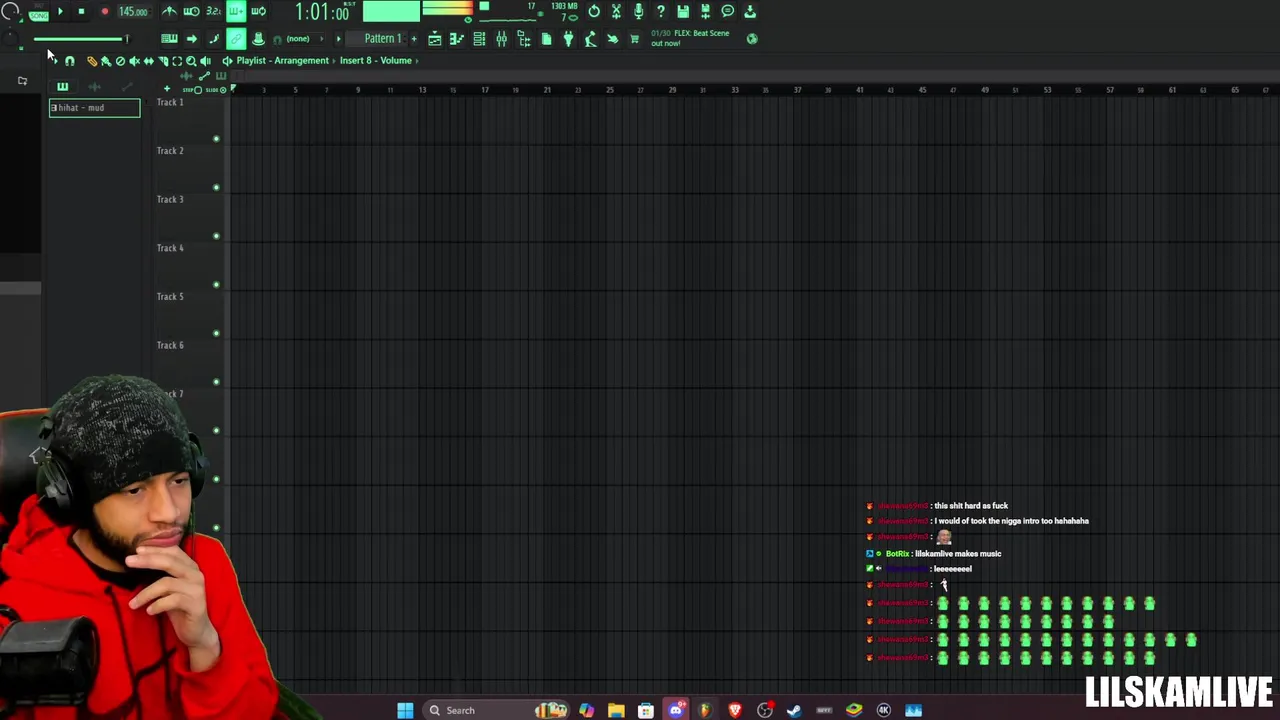
Task: Select the paint brush tool
Action: click(x=106, y=61)
